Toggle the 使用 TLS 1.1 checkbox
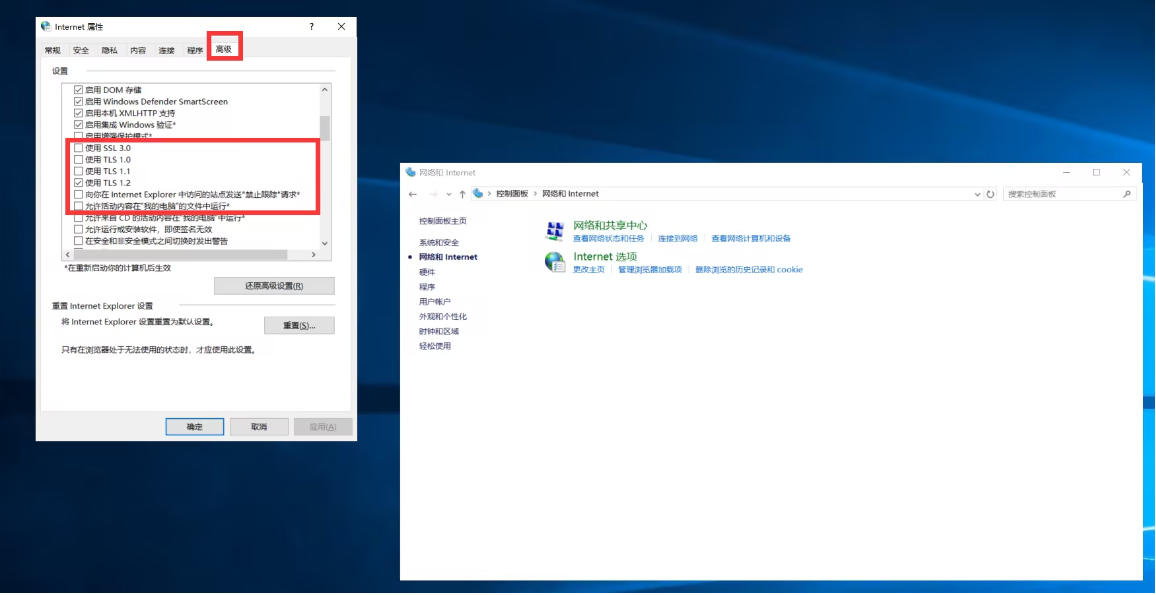Image resolution: width=1156 pixels, height=595 pixels. coord(79,171)
